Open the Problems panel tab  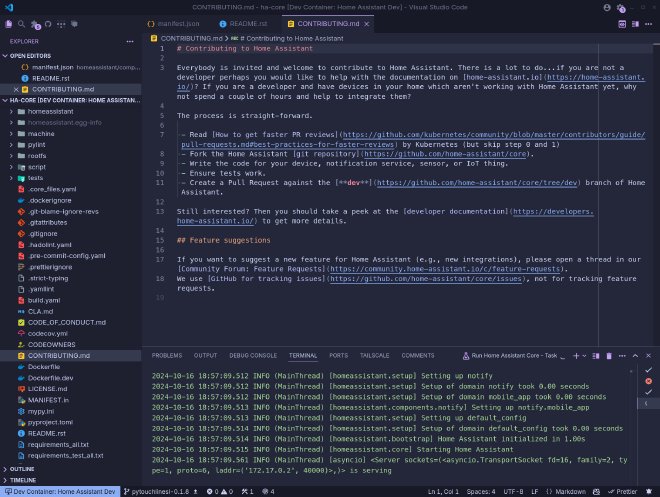click(167, 356)
